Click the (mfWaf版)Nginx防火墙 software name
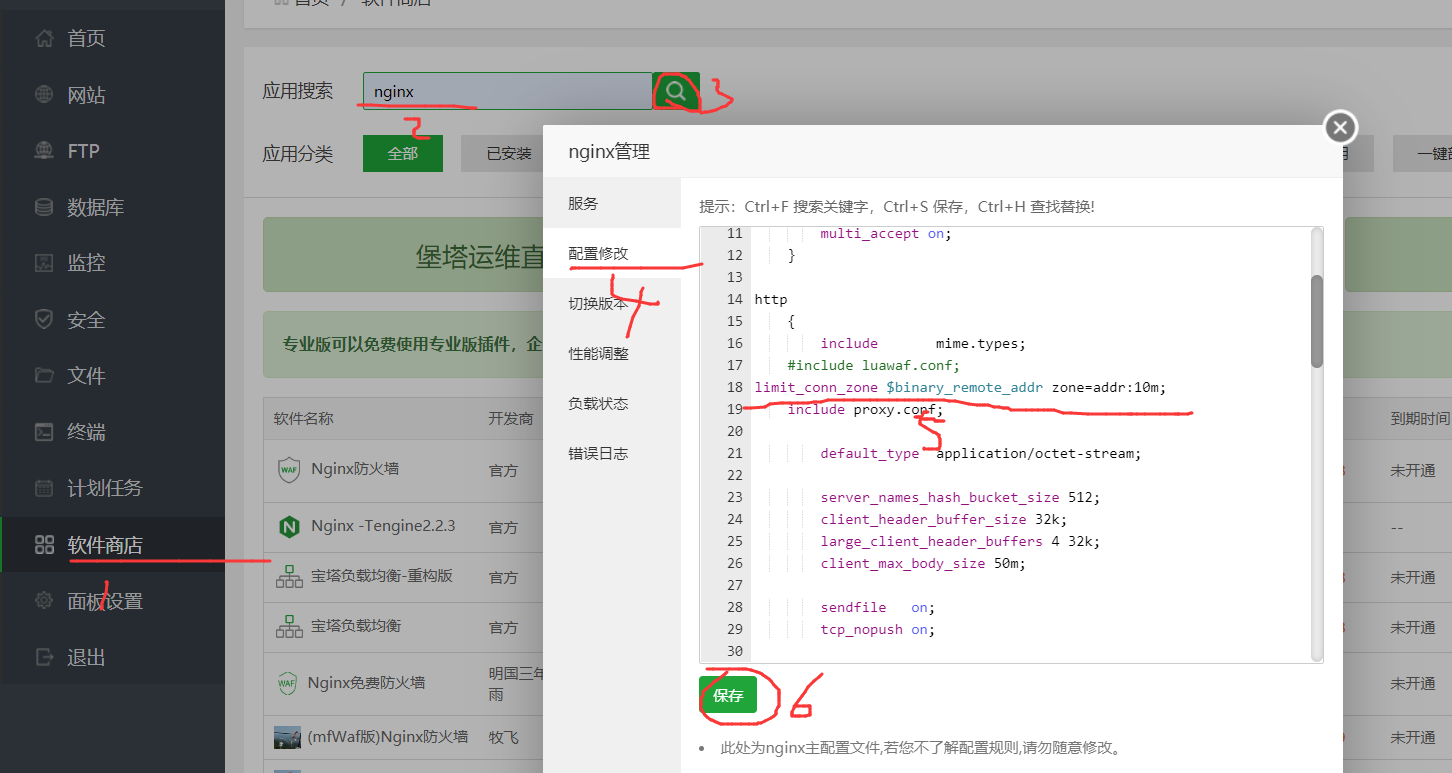 click(388, 737)
